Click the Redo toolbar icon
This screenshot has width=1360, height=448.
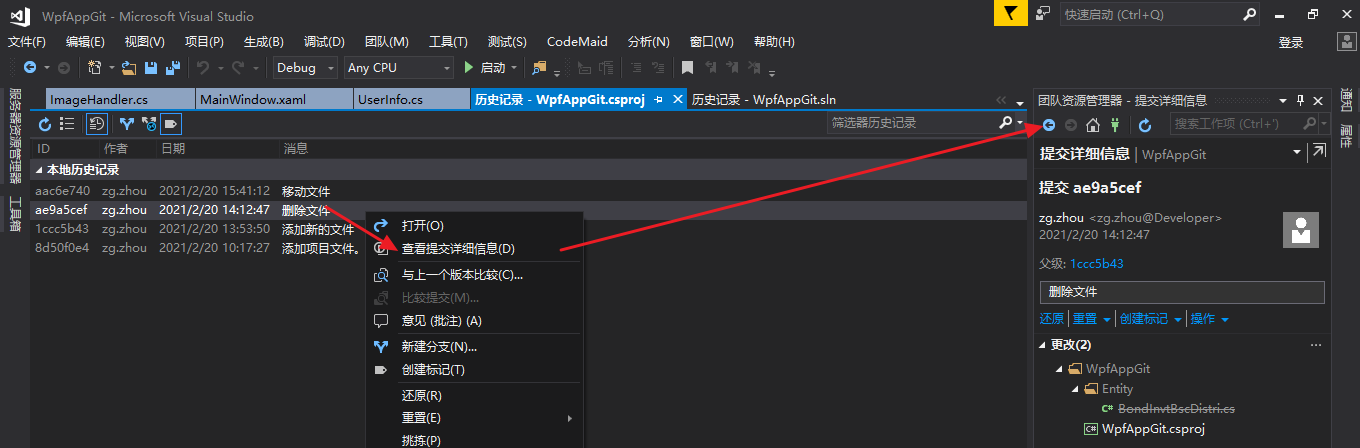pyautogui.click(x=238, y=67)
